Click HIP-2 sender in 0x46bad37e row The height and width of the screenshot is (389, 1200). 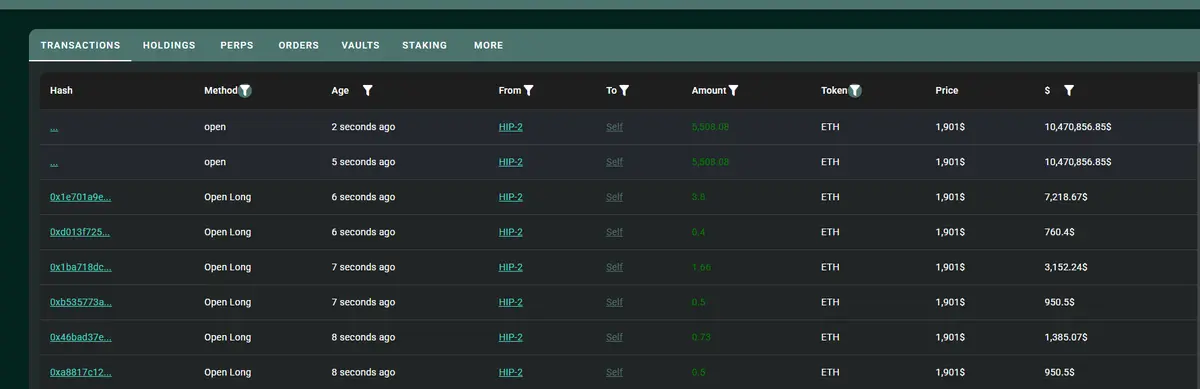click(511, 337)
